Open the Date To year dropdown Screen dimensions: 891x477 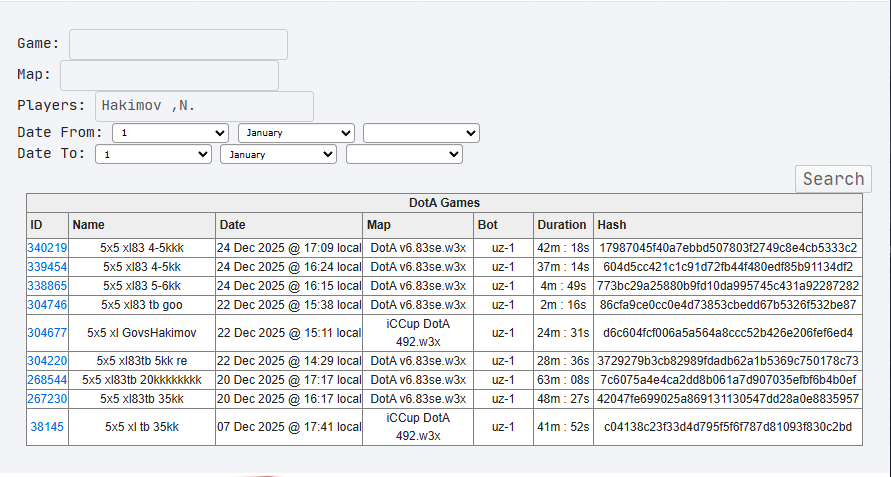404,154
